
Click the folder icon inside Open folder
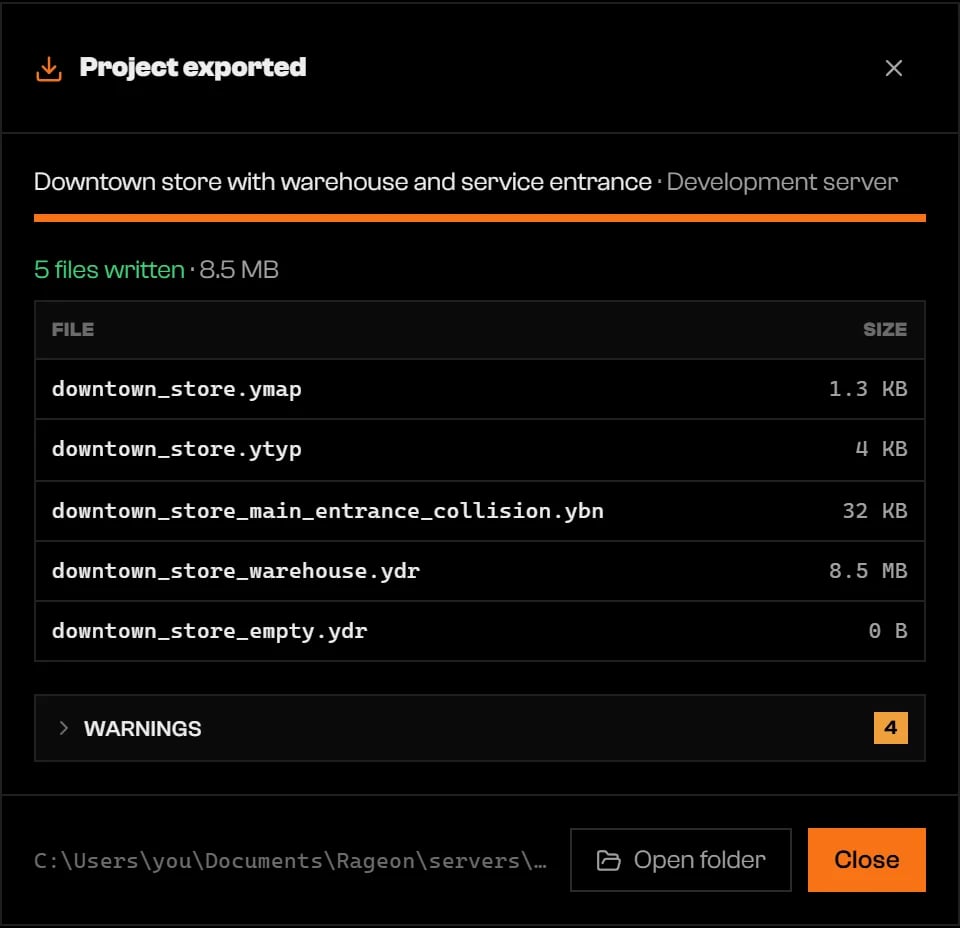point(608,860)
